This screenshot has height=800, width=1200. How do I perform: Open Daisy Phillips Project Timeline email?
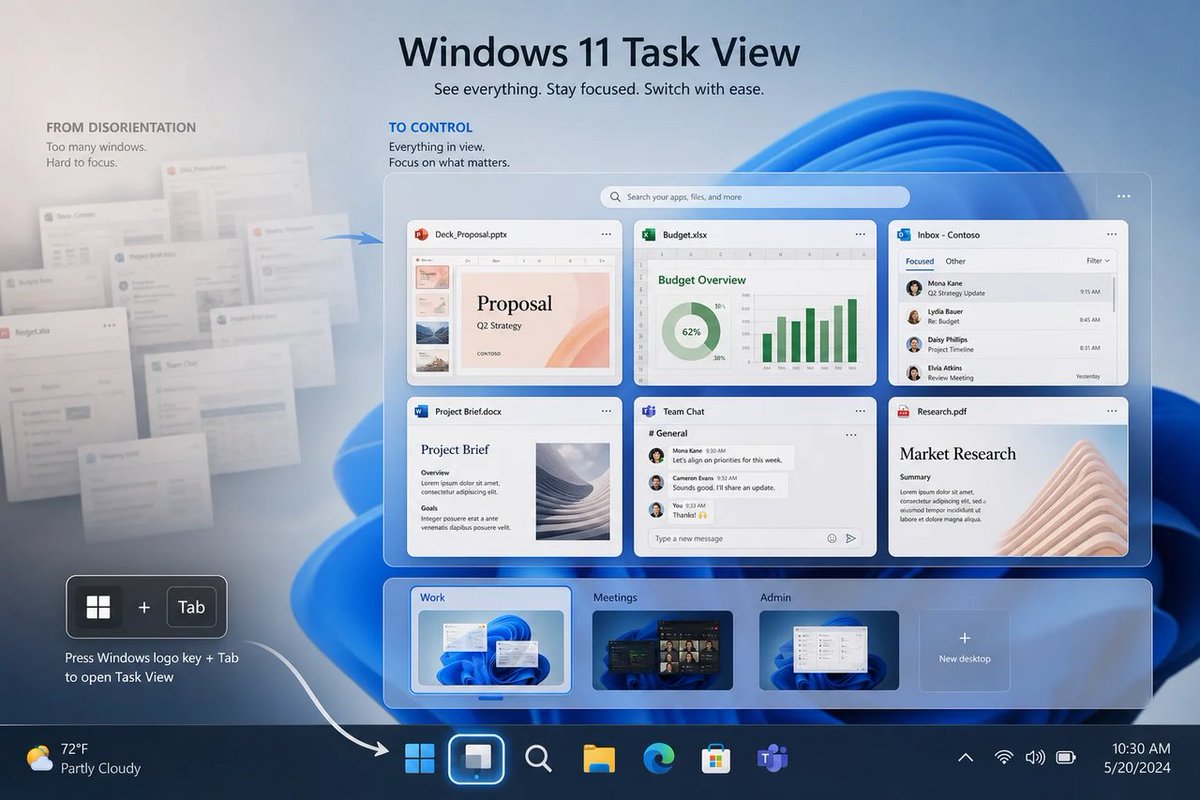(x=1003, y=344)
